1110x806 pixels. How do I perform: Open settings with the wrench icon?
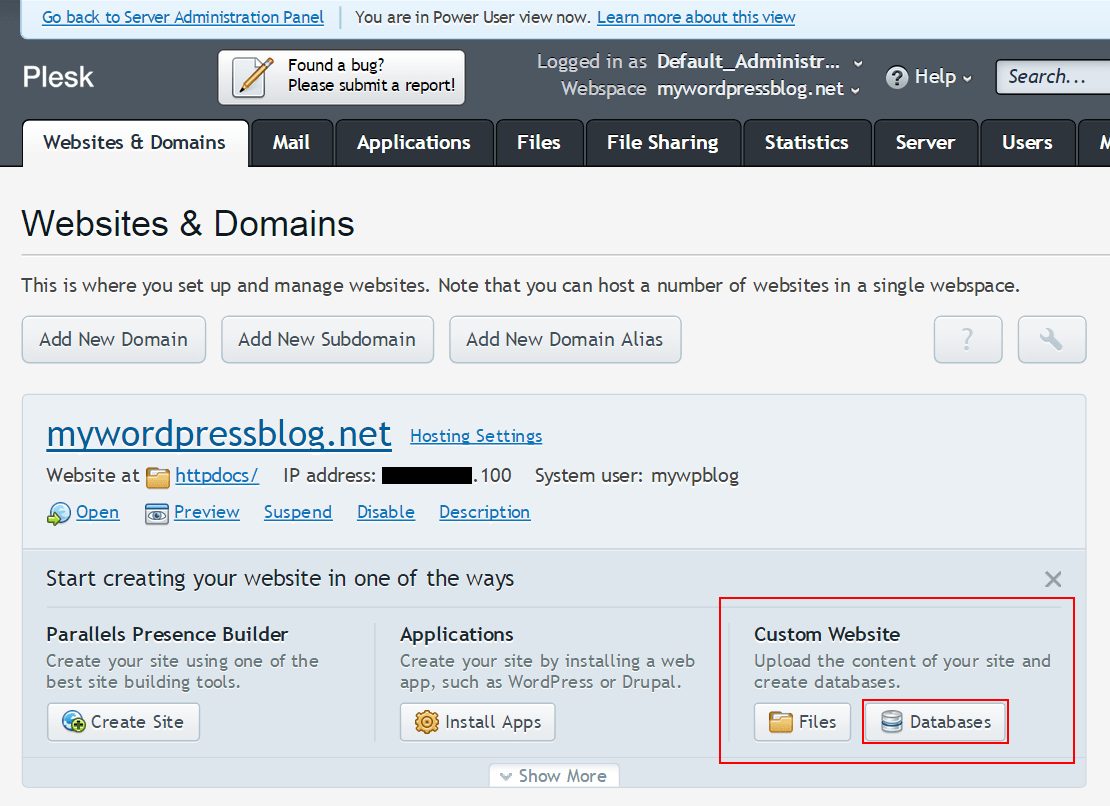(x=1051, y=339)
